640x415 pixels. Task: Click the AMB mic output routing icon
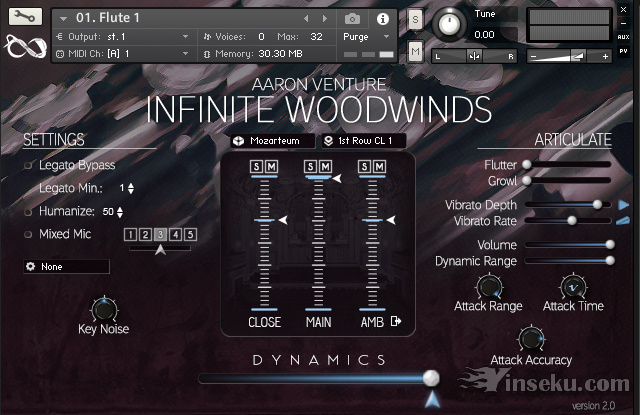click(x=397, y=321)
